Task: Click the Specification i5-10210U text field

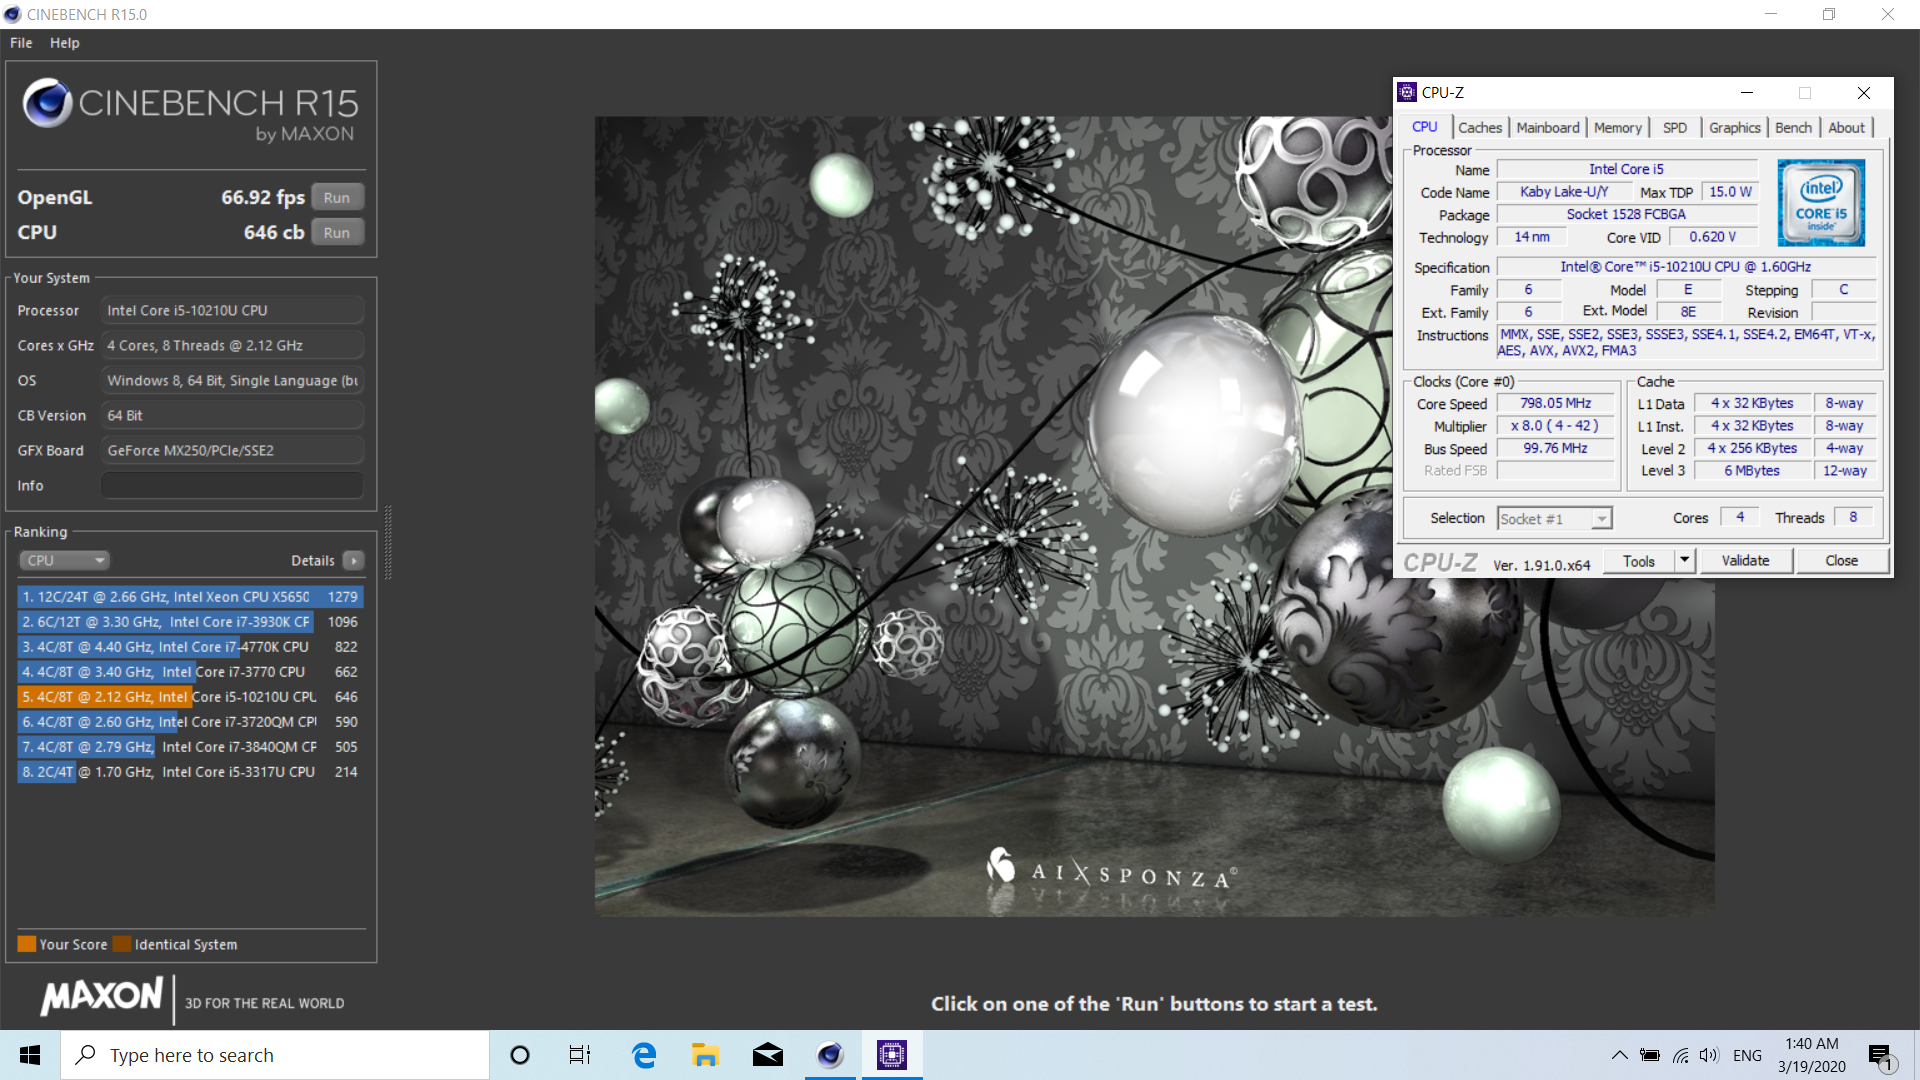Action: (x=1686, y=267)
